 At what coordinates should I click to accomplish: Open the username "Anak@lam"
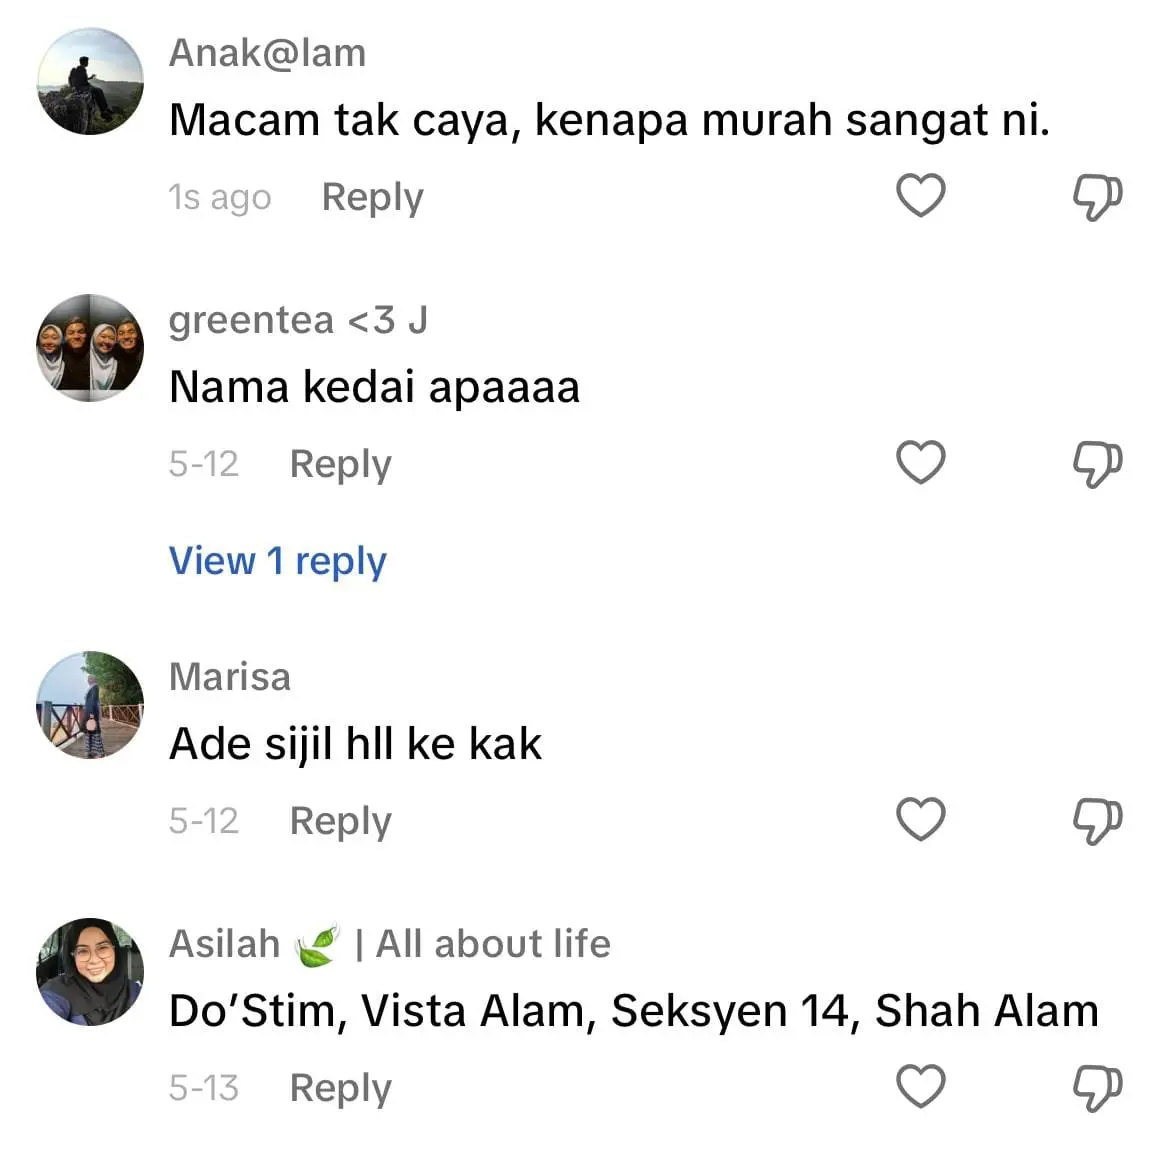coord(267,53)
